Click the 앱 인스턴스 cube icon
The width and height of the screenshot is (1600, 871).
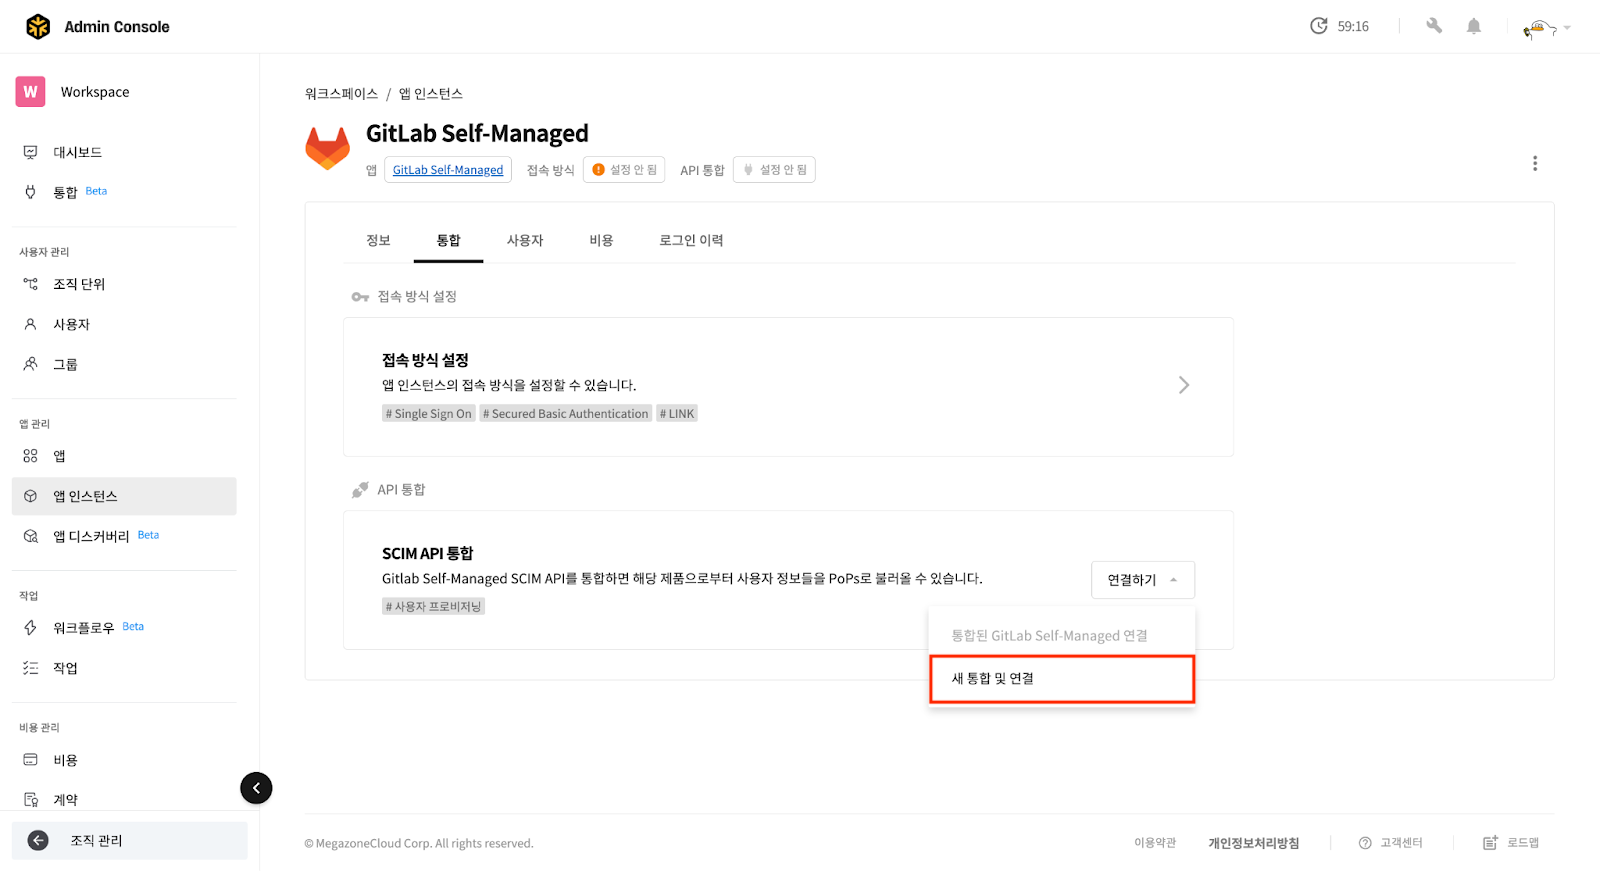31,496
